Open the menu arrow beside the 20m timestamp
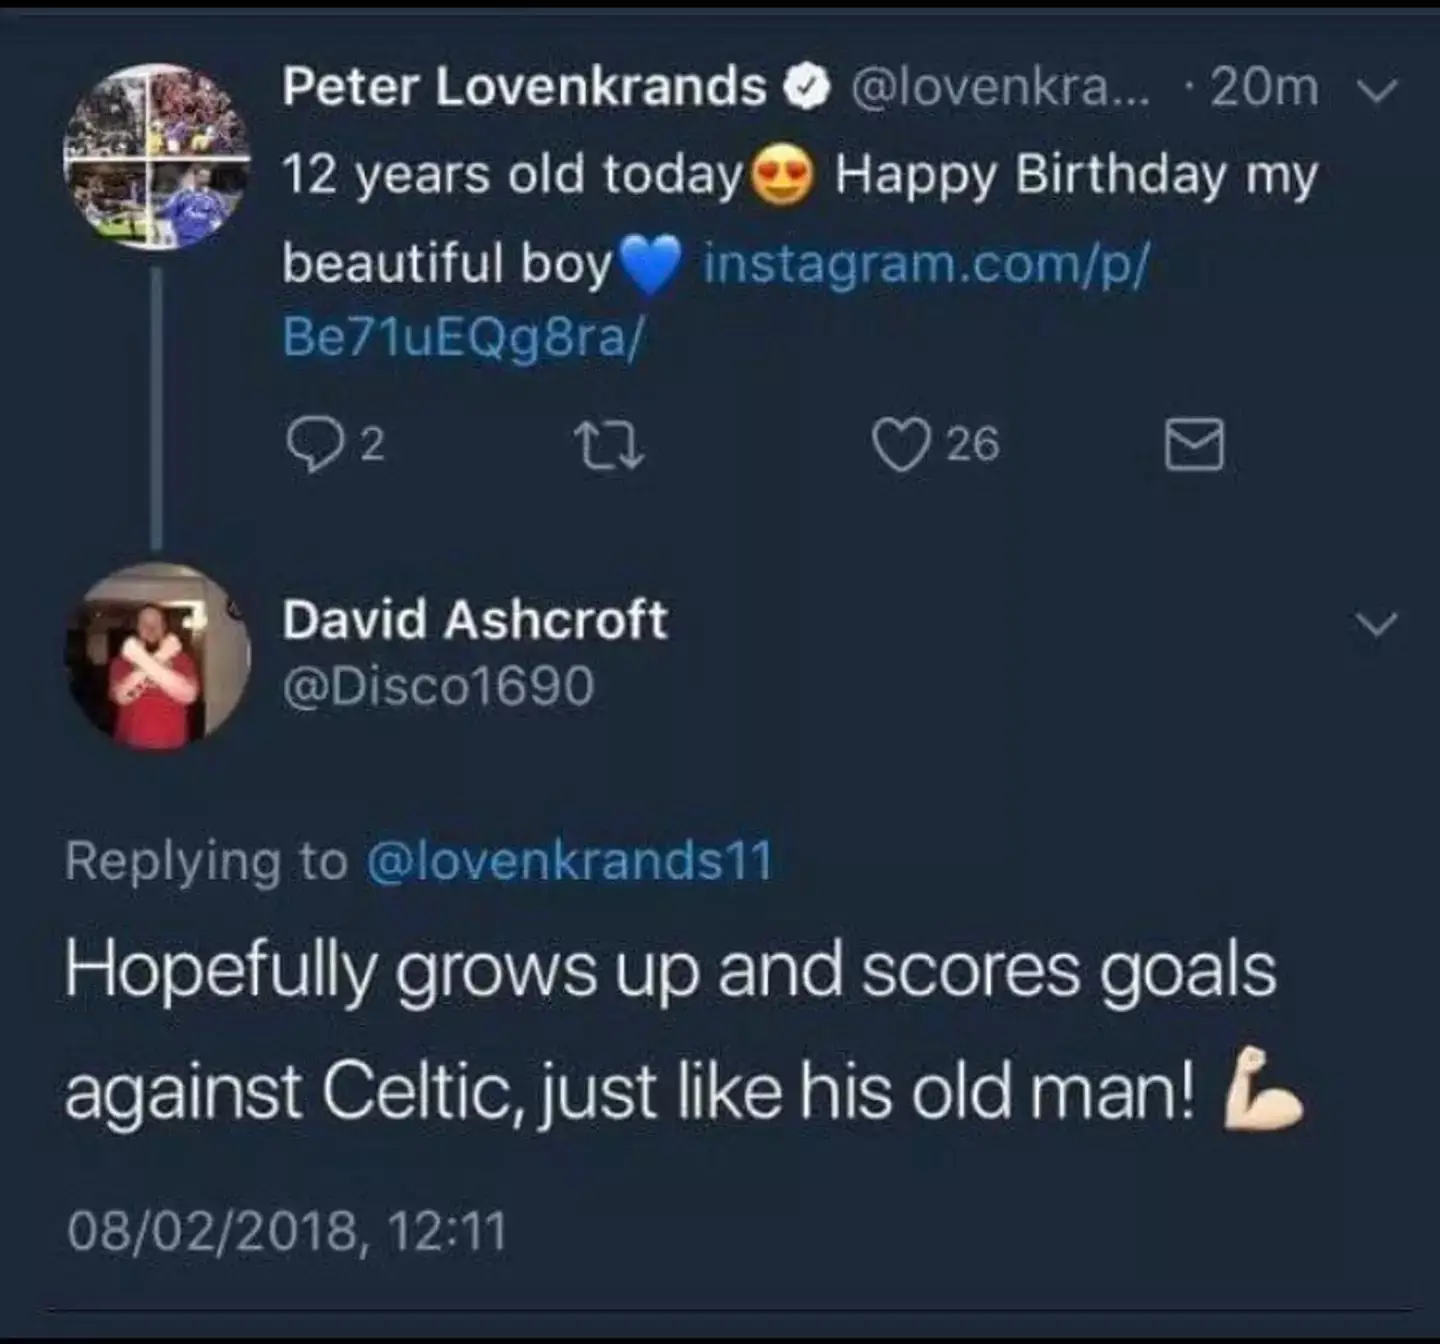This screenshot has height=1344, width=1440. 1376,90
